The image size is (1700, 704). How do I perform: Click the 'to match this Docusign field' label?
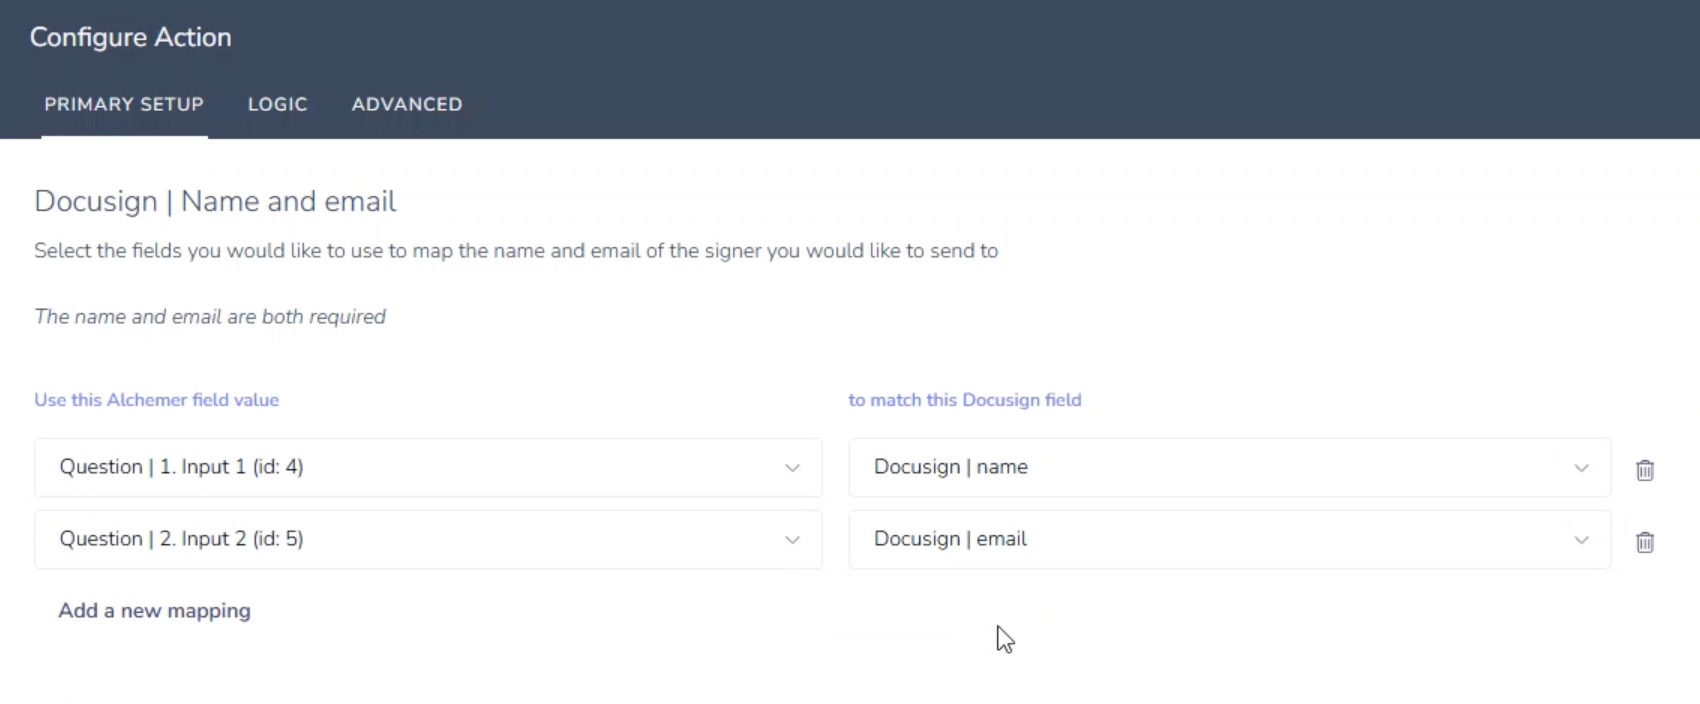tap(965, 400)
